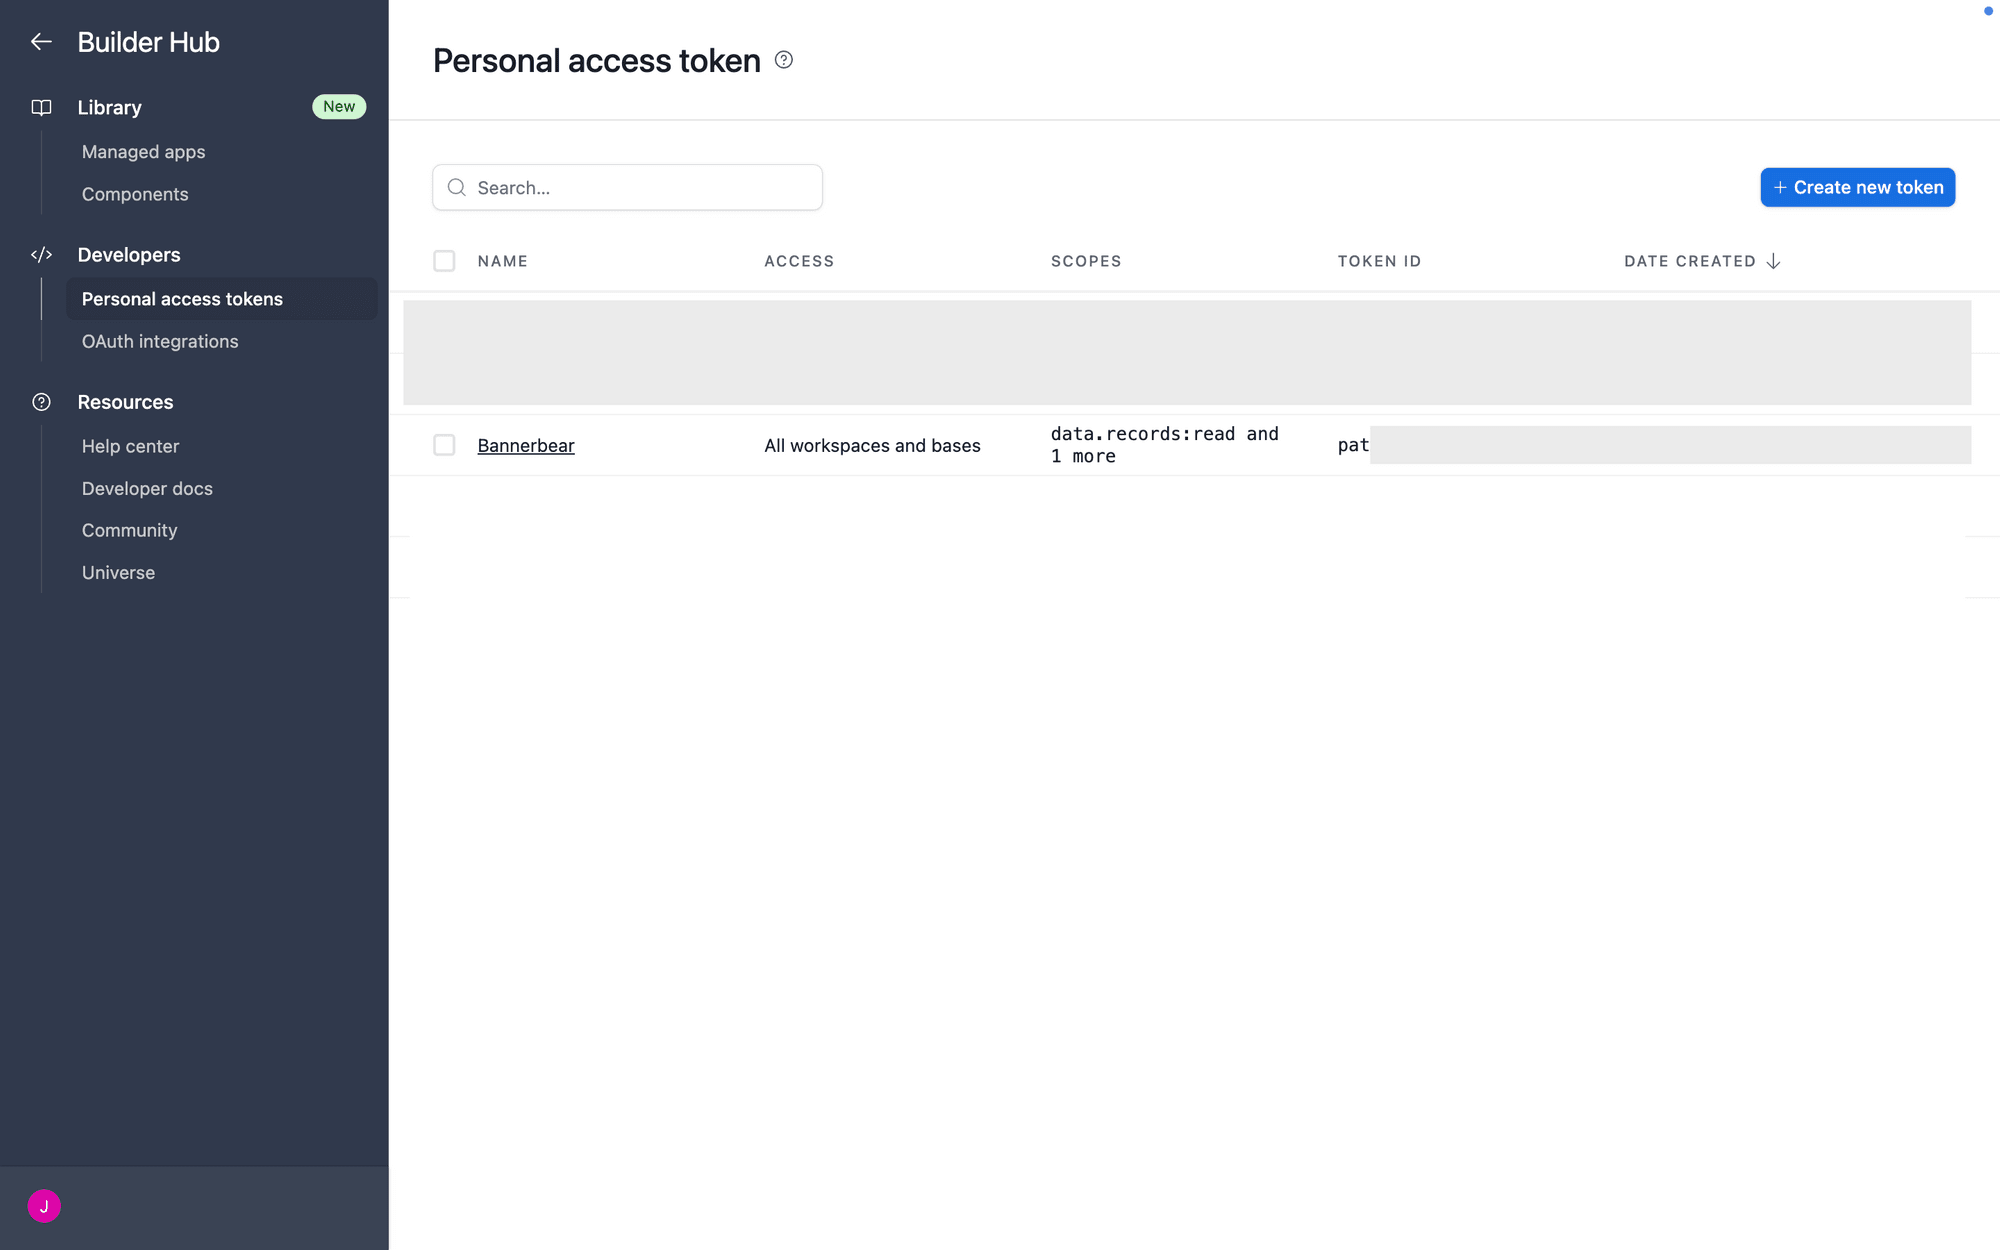Click the magnifying glass inside the search box
The image size is (2000, 1250).
point(457,187)
